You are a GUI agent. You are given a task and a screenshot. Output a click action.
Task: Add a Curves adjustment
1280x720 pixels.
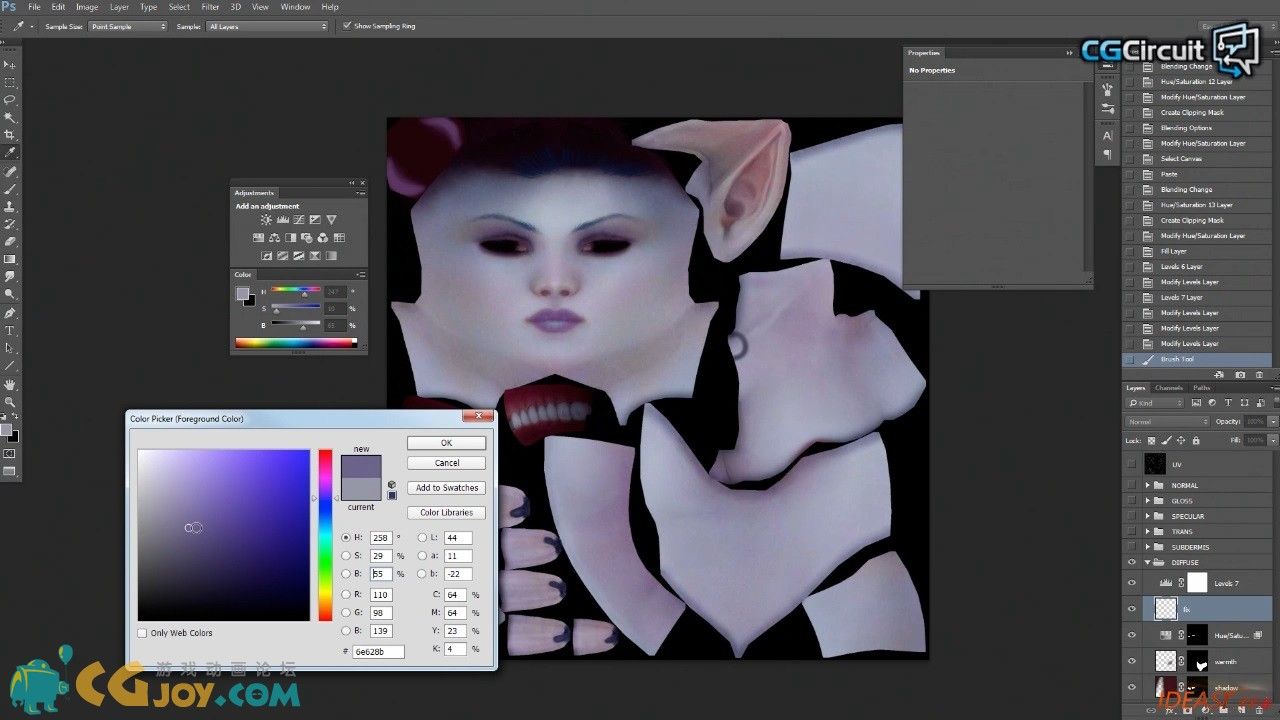298,219
